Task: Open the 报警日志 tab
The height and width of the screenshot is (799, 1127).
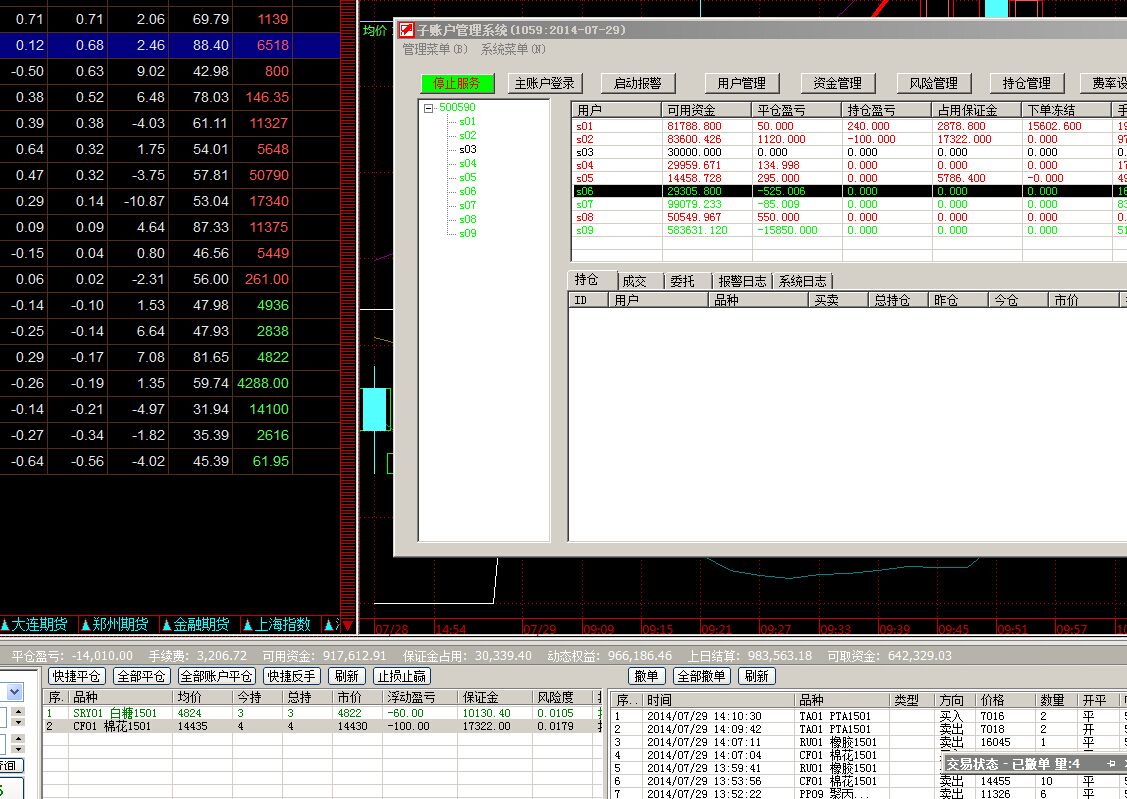Action: (x=742, y=281)
